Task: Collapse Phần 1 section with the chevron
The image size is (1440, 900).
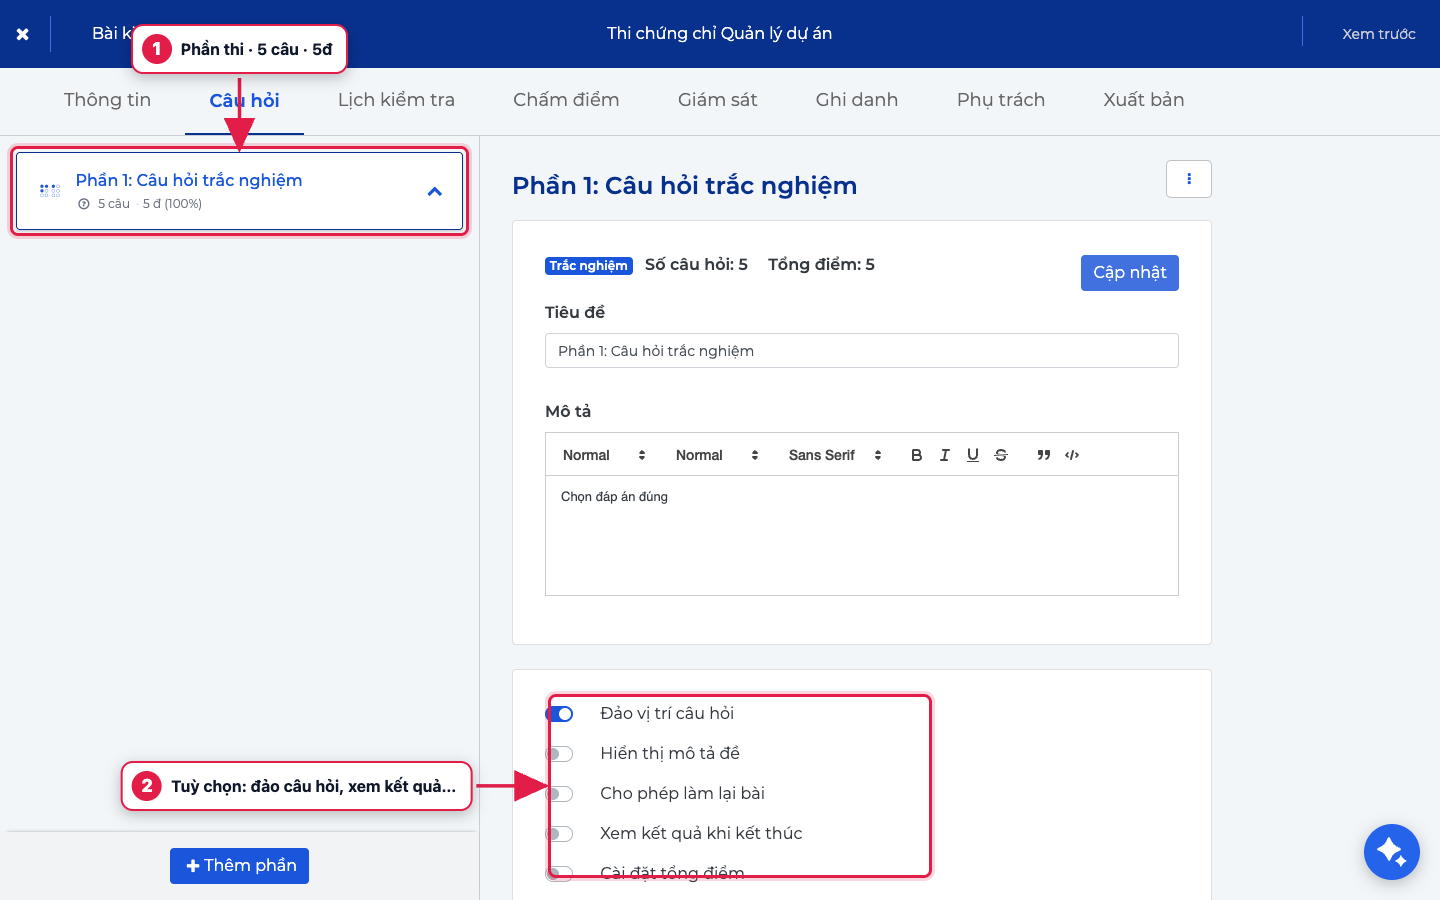Action: 434,191
